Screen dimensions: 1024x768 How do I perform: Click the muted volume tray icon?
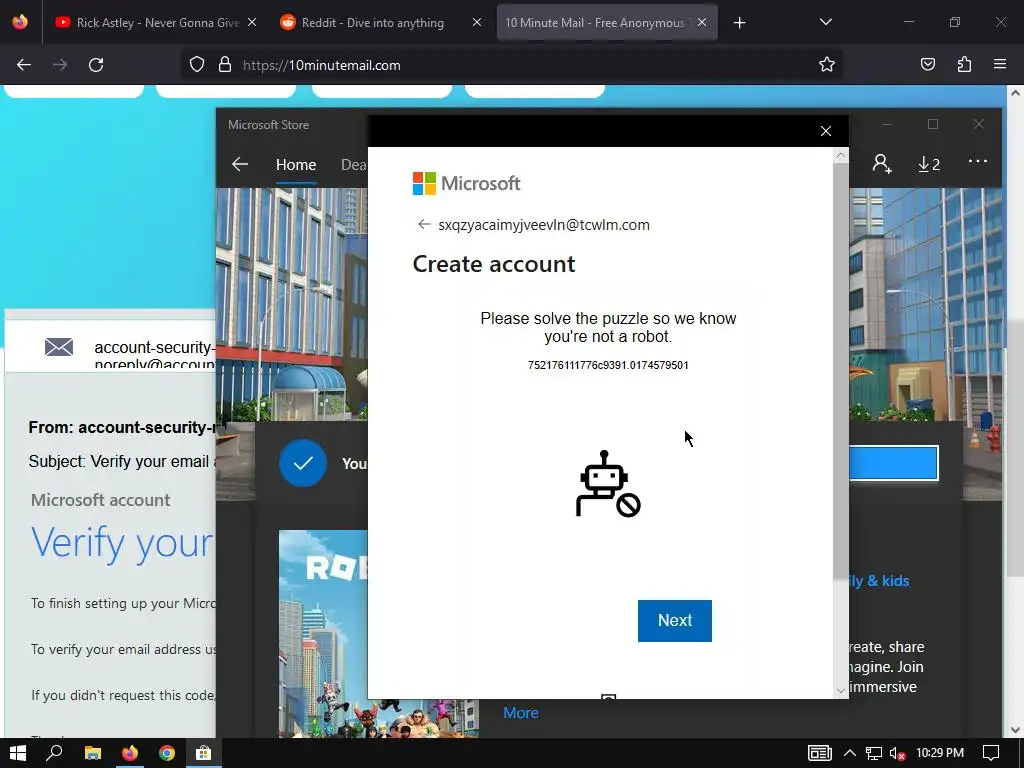tap(897, 753)
